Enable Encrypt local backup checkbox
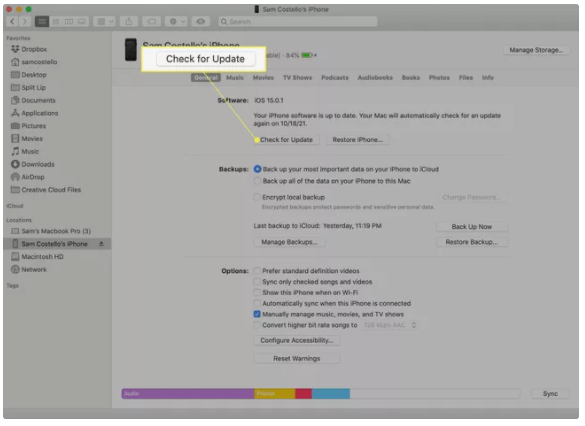 pyautogui.click(x=257, y=197)
